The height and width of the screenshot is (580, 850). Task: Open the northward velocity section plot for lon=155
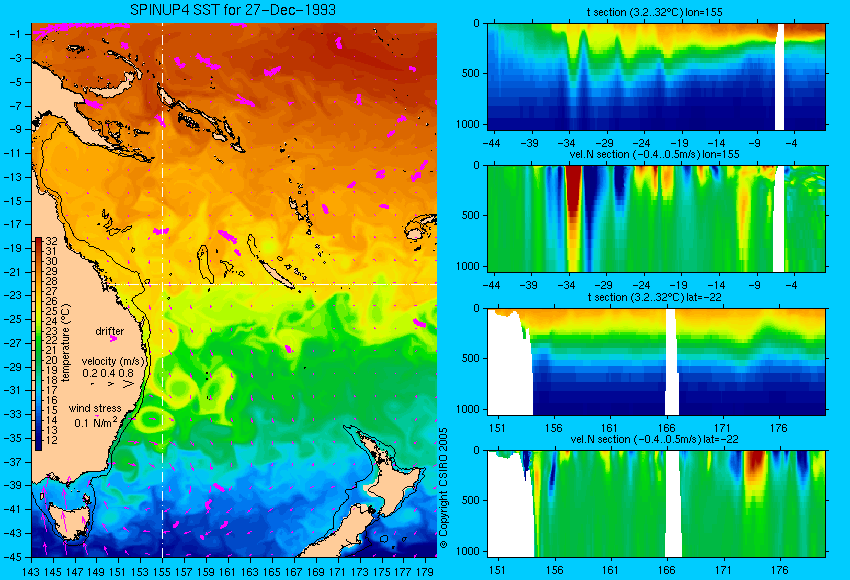[x=656, y=218]
